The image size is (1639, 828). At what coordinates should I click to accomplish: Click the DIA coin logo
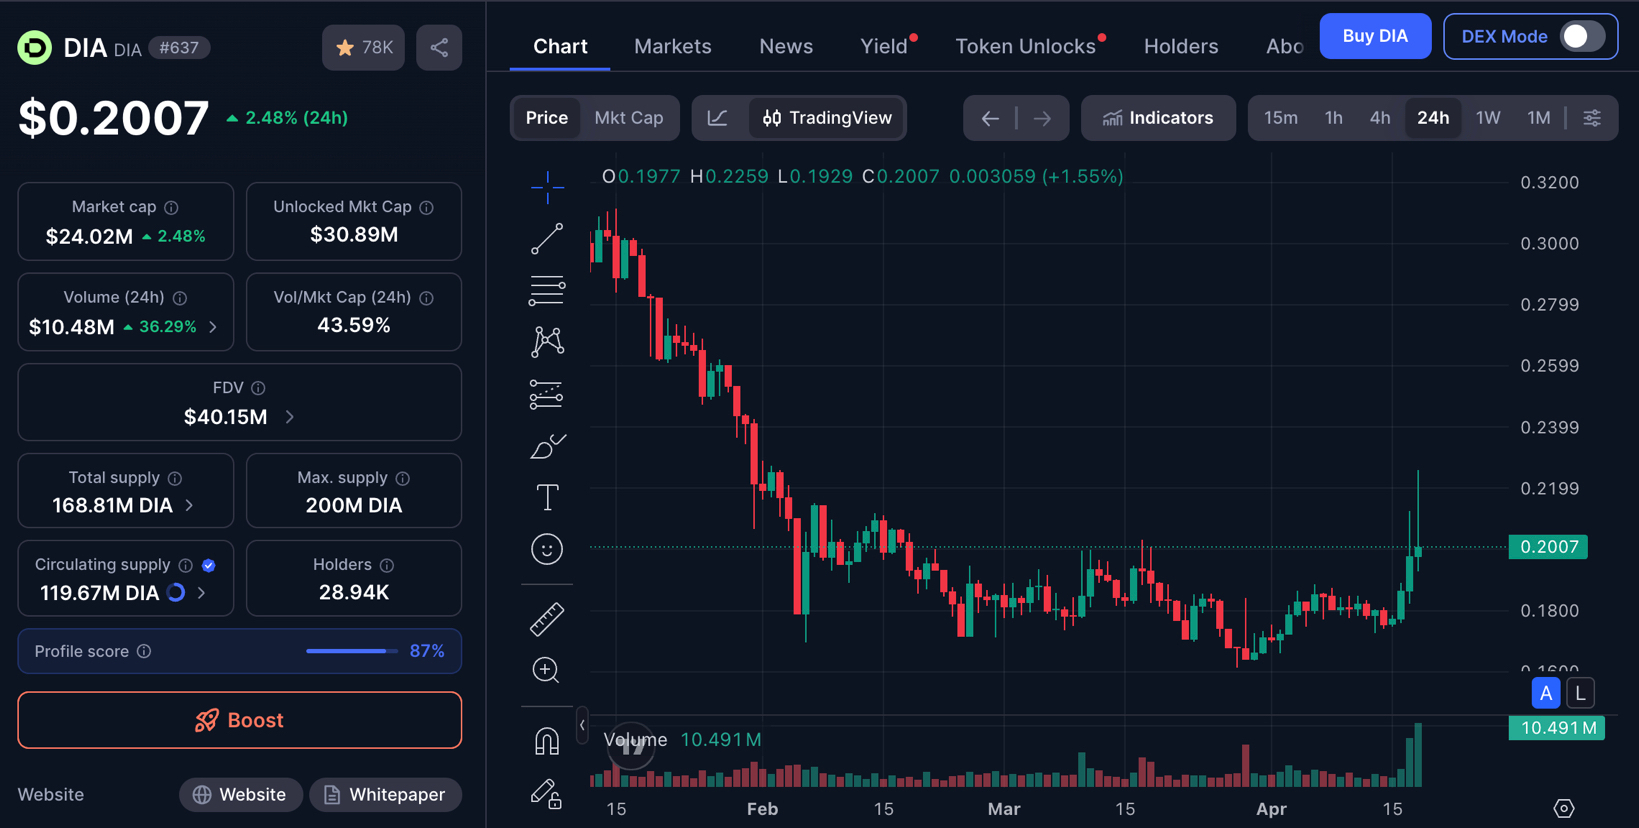coord(35,47)
